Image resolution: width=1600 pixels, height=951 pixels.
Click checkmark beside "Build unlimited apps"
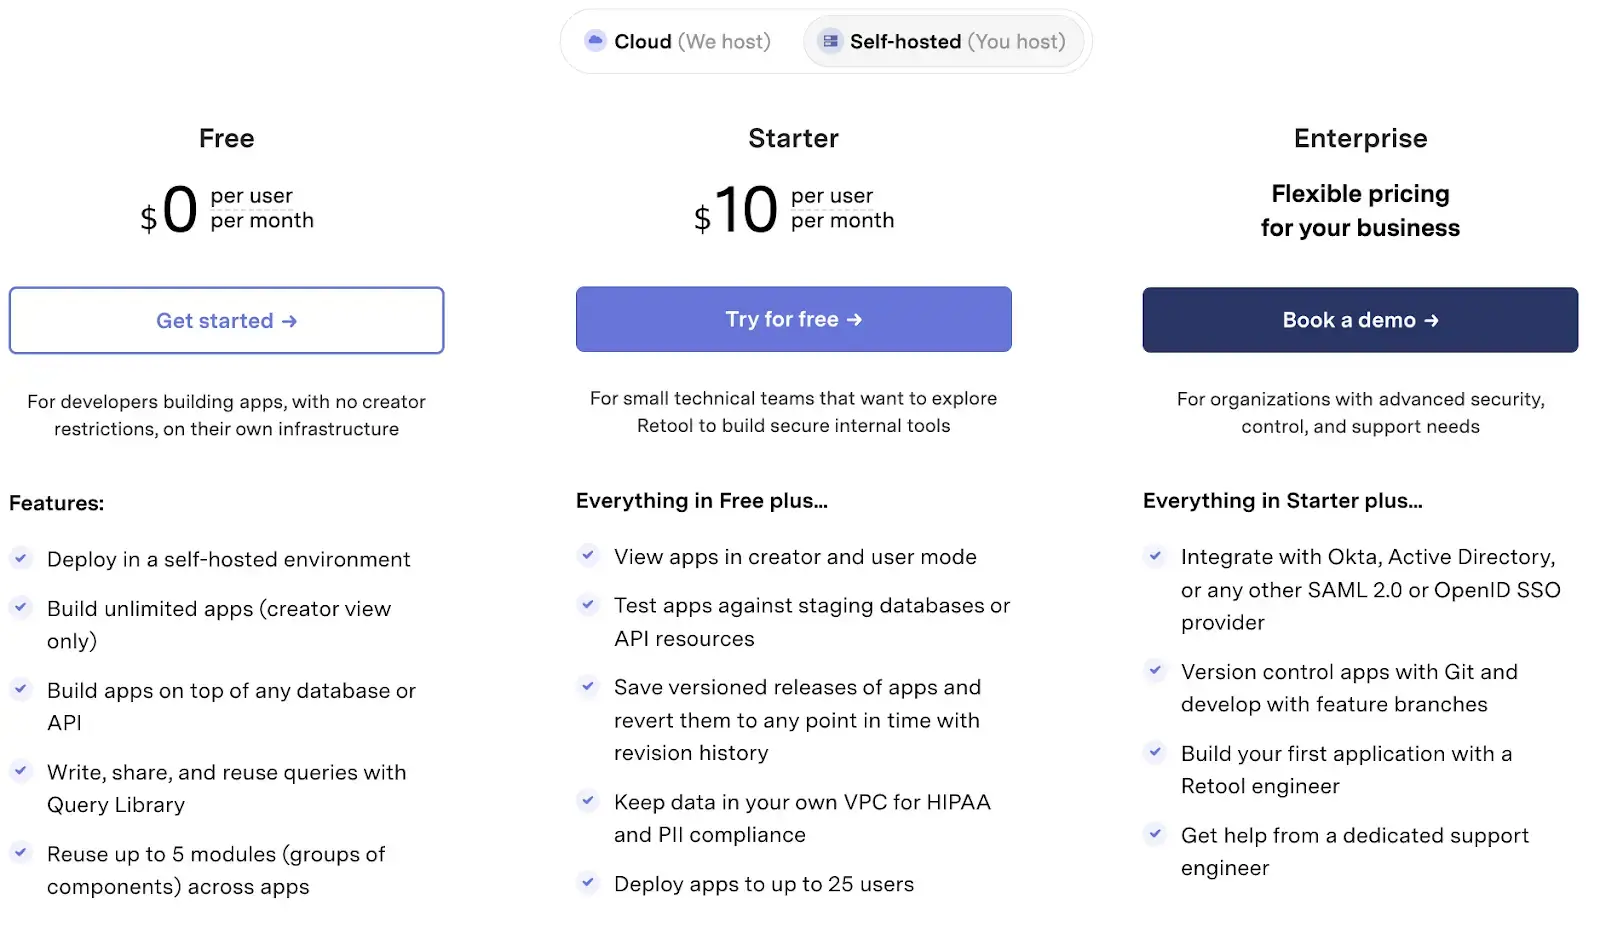21,607
